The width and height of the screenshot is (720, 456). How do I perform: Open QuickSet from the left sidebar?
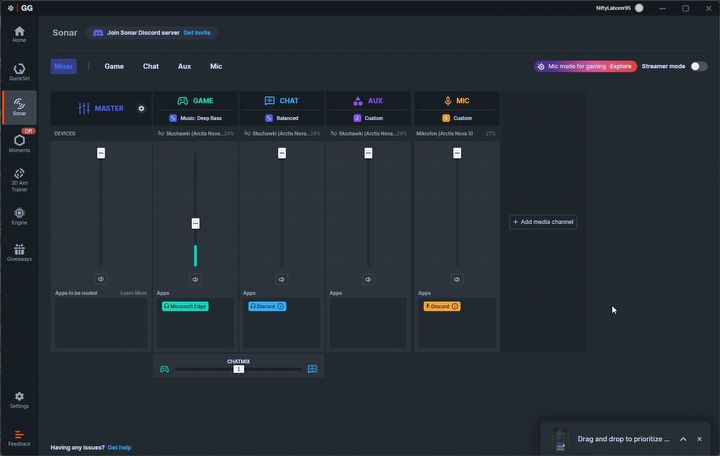(x=19, y=72)
